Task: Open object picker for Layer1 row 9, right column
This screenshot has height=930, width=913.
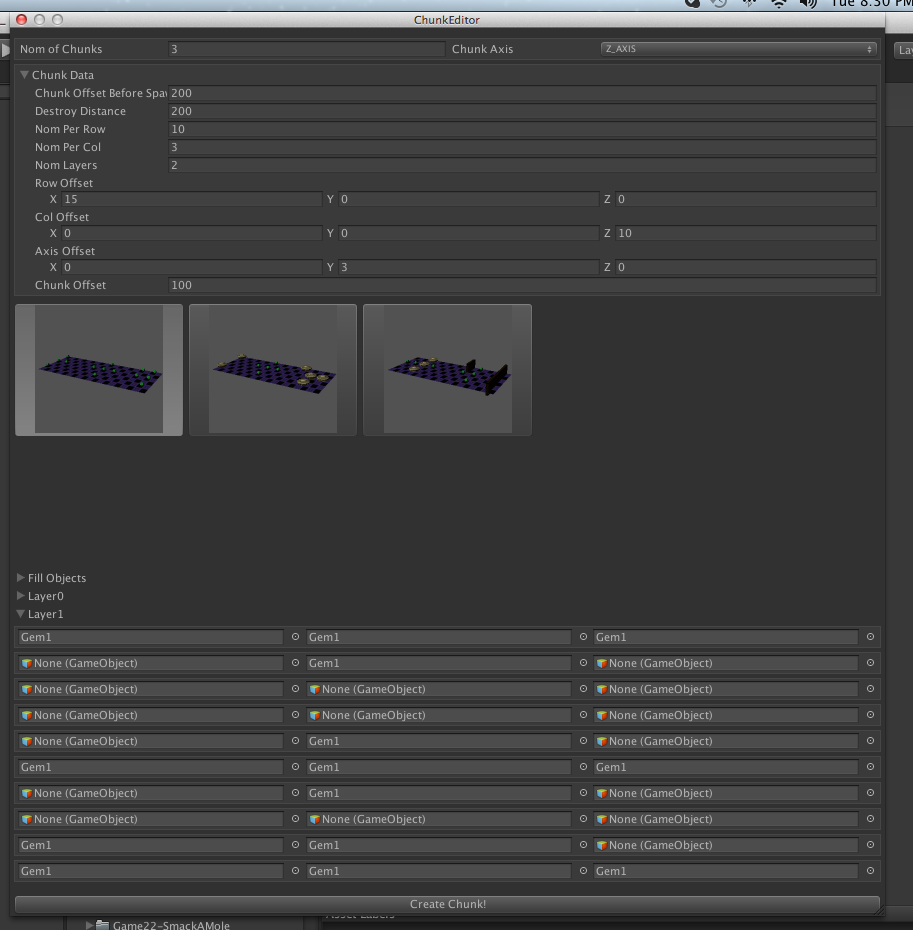Action: (870, 845)
